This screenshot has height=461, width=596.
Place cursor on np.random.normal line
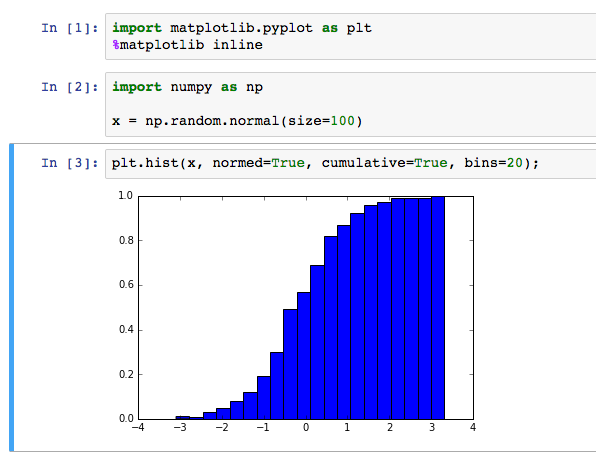point(237,121)
